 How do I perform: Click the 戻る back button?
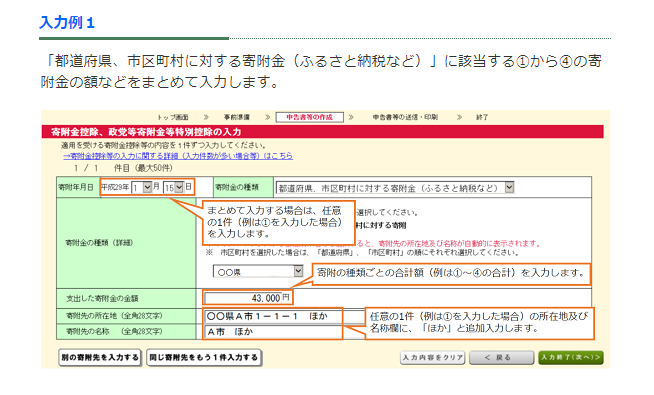(501, 357)
